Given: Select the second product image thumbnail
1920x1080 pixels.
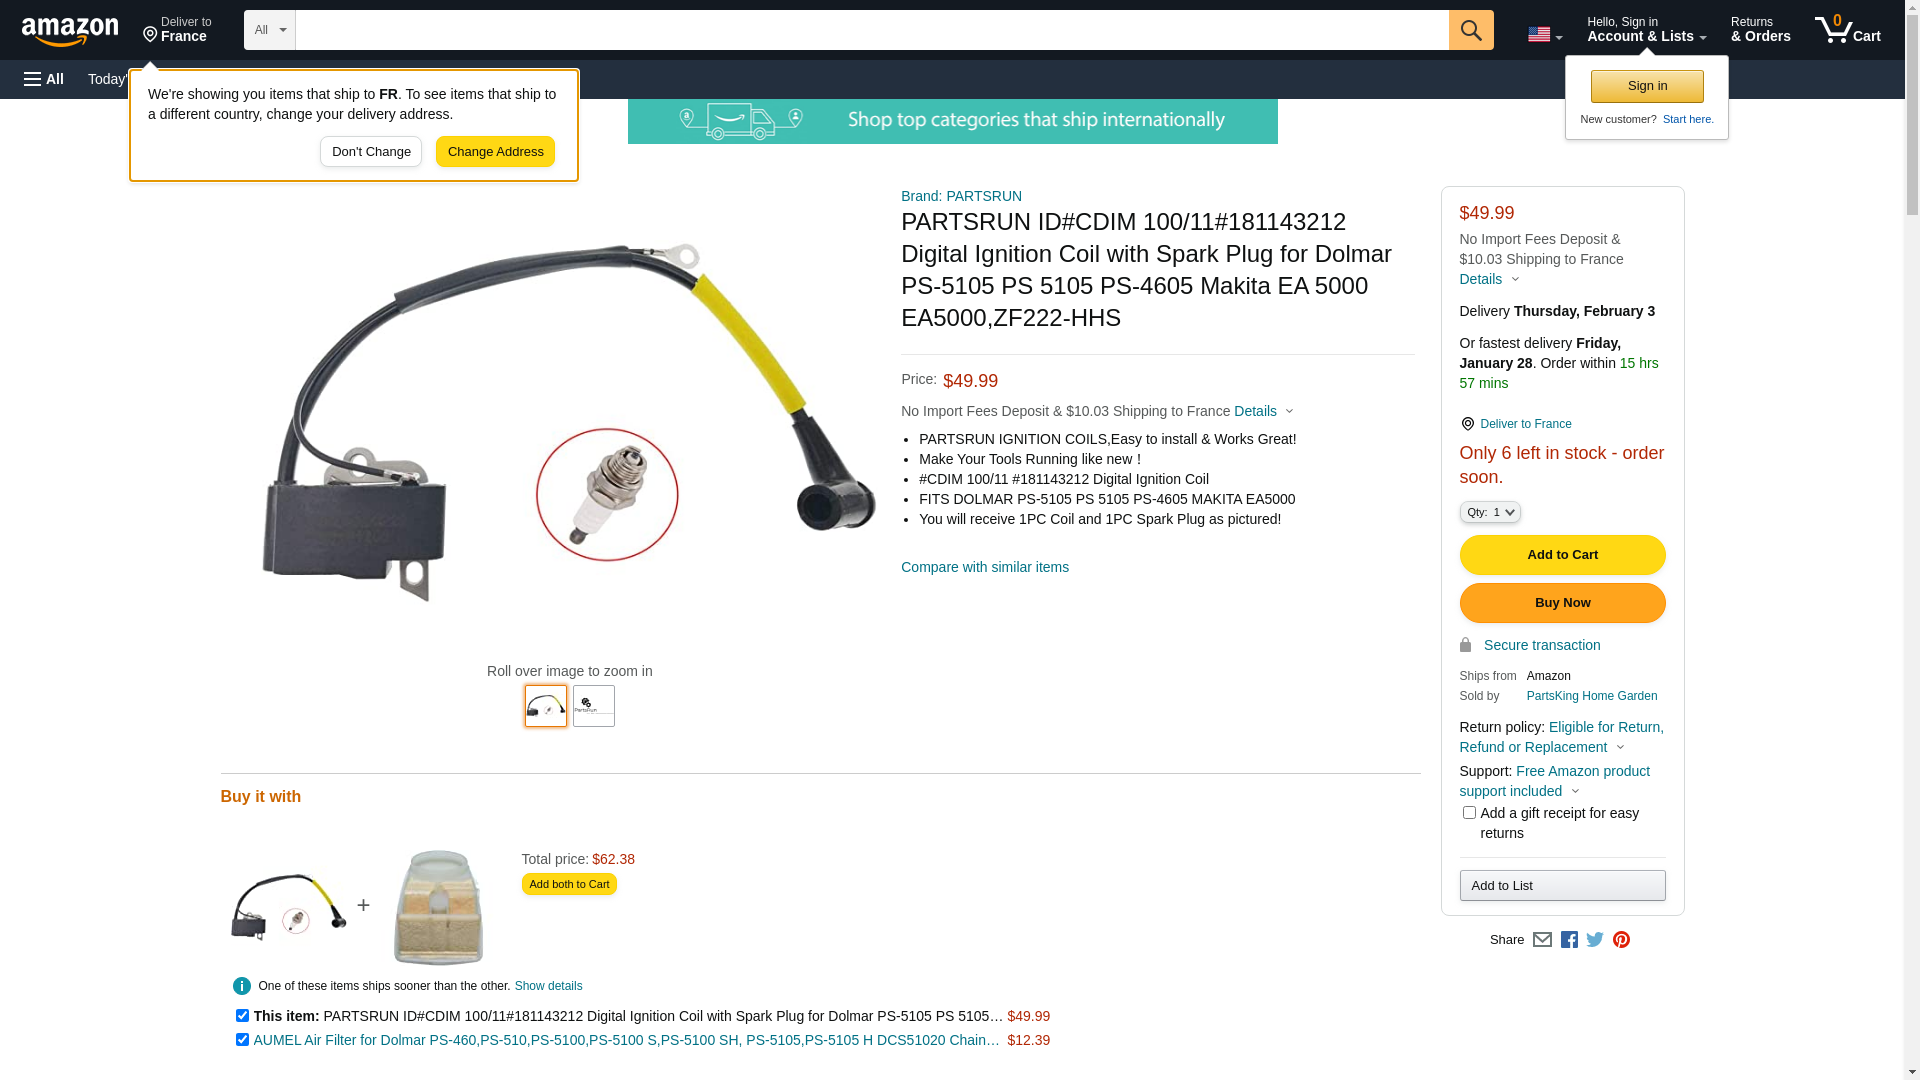Looking at the screenshot, I should pyautogui.click(x=593, y=706).
